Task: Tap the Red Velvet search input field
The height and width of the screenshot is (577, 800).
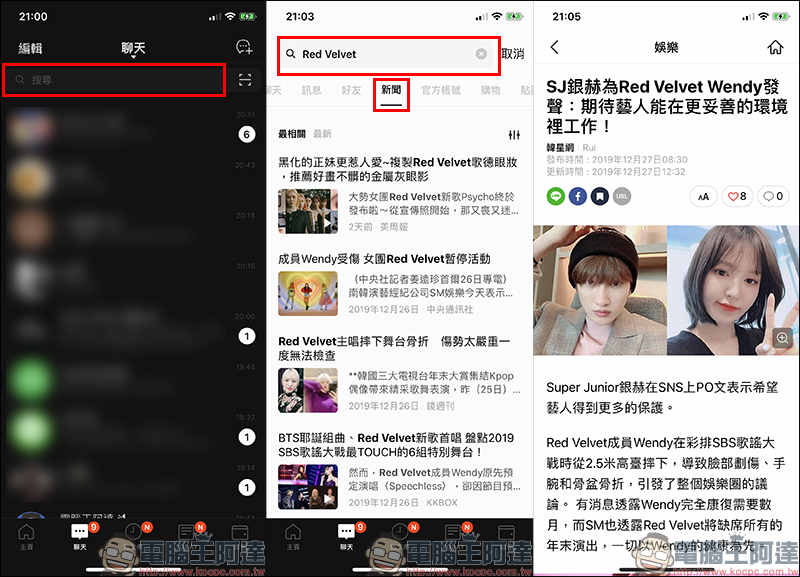Action: point(388,54)
